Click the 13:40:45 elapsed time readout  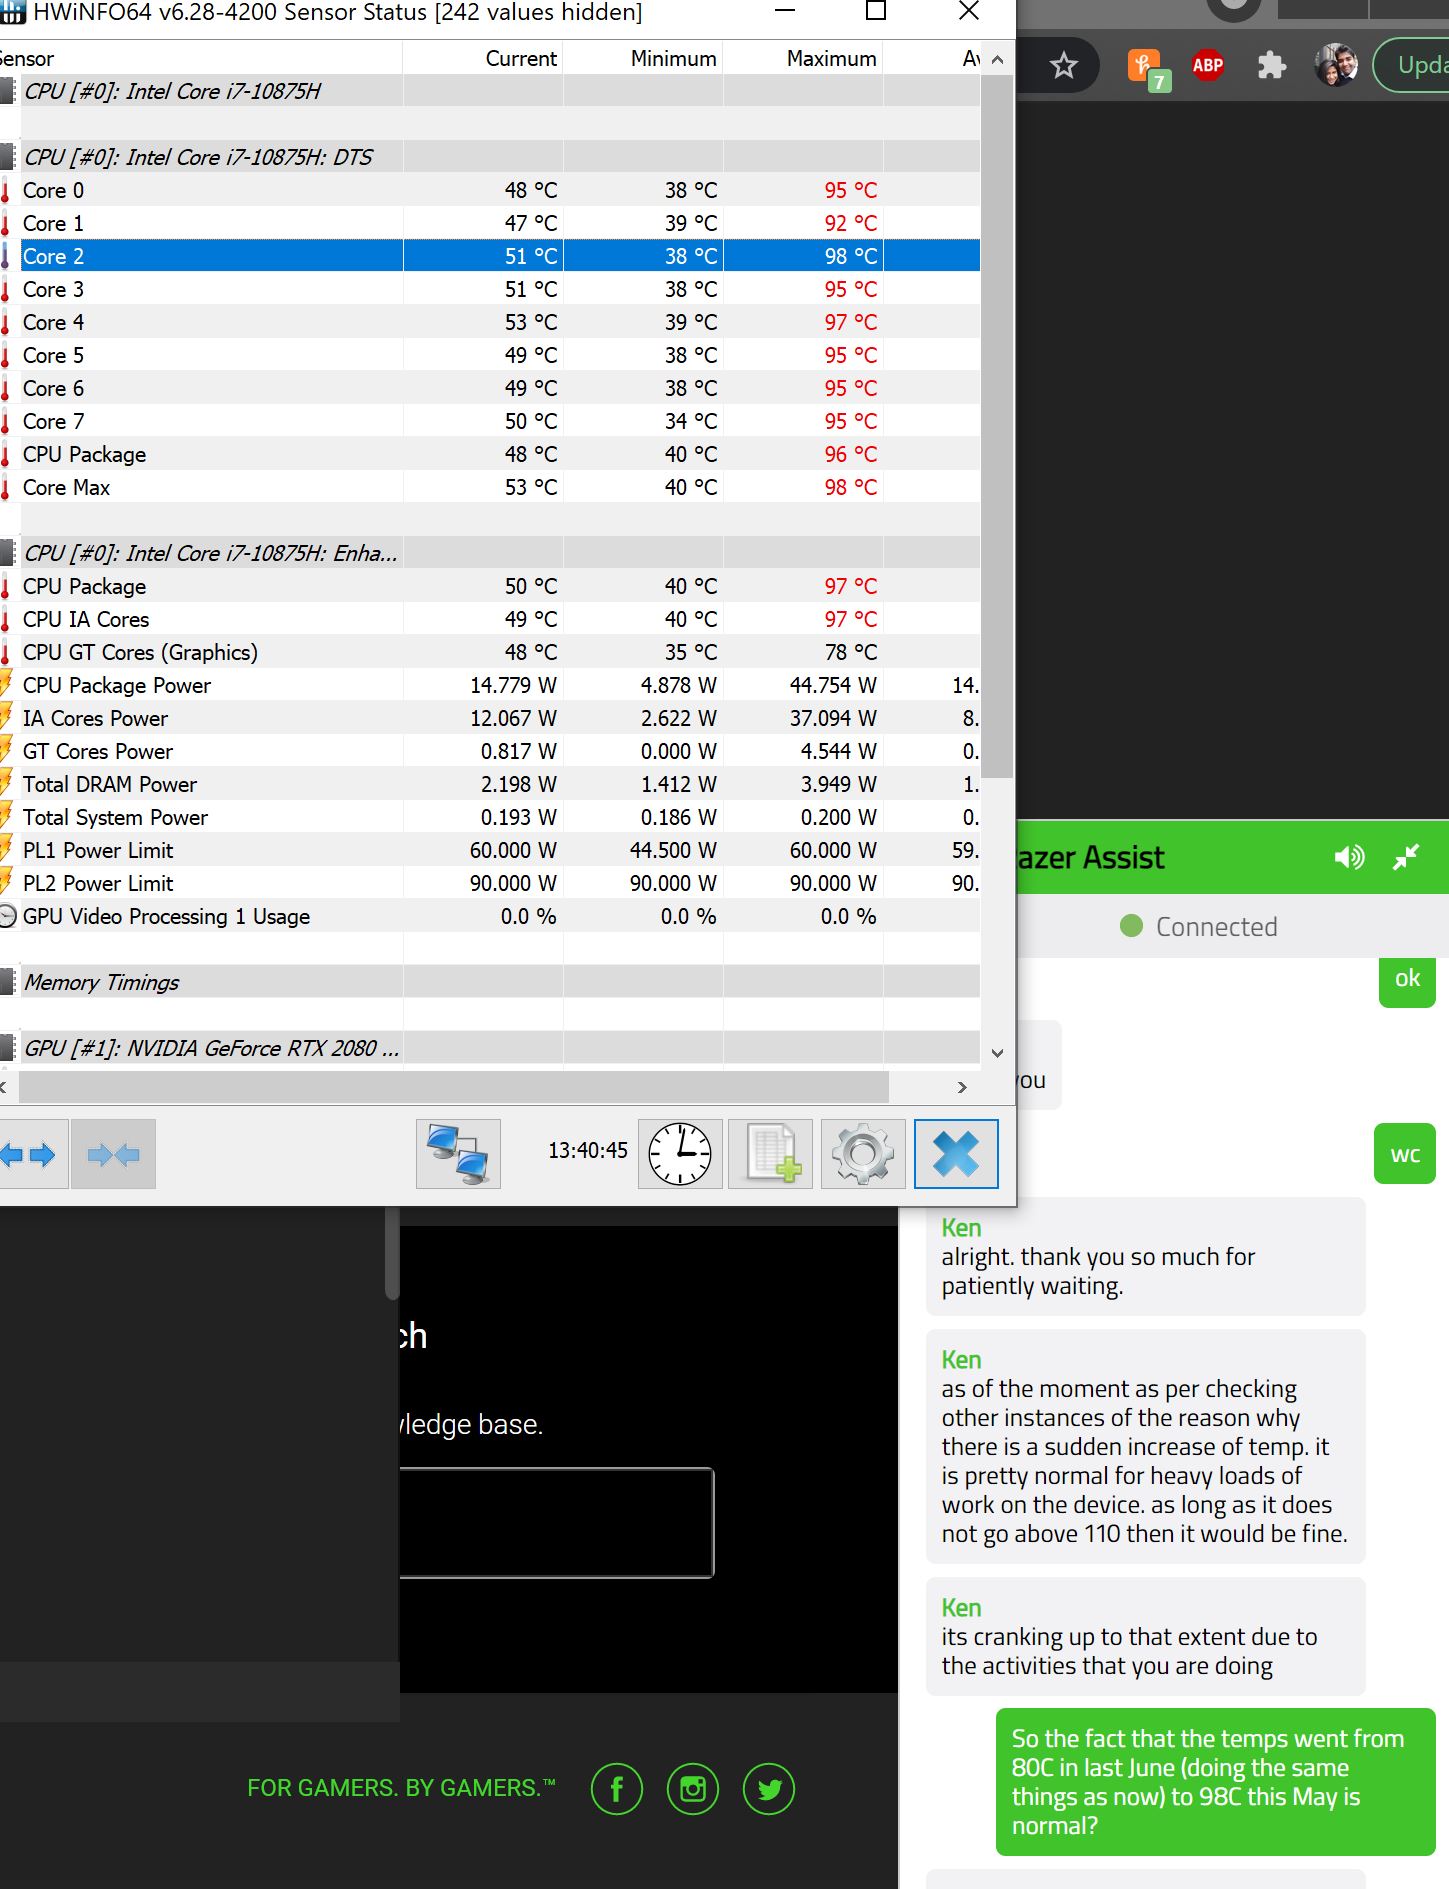pyautogui.click(x=588, y=1151)
